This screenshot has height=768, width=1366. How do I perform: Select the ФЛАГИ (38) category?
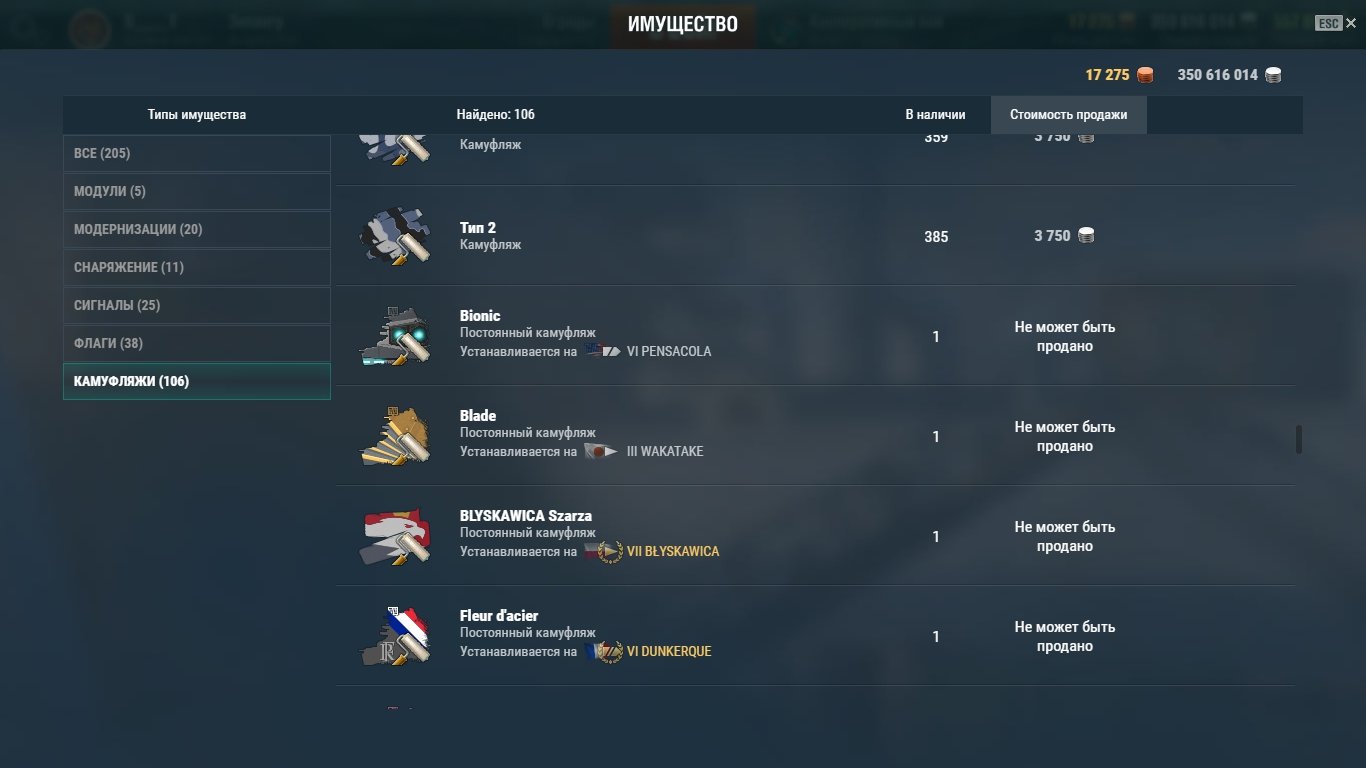196,343
